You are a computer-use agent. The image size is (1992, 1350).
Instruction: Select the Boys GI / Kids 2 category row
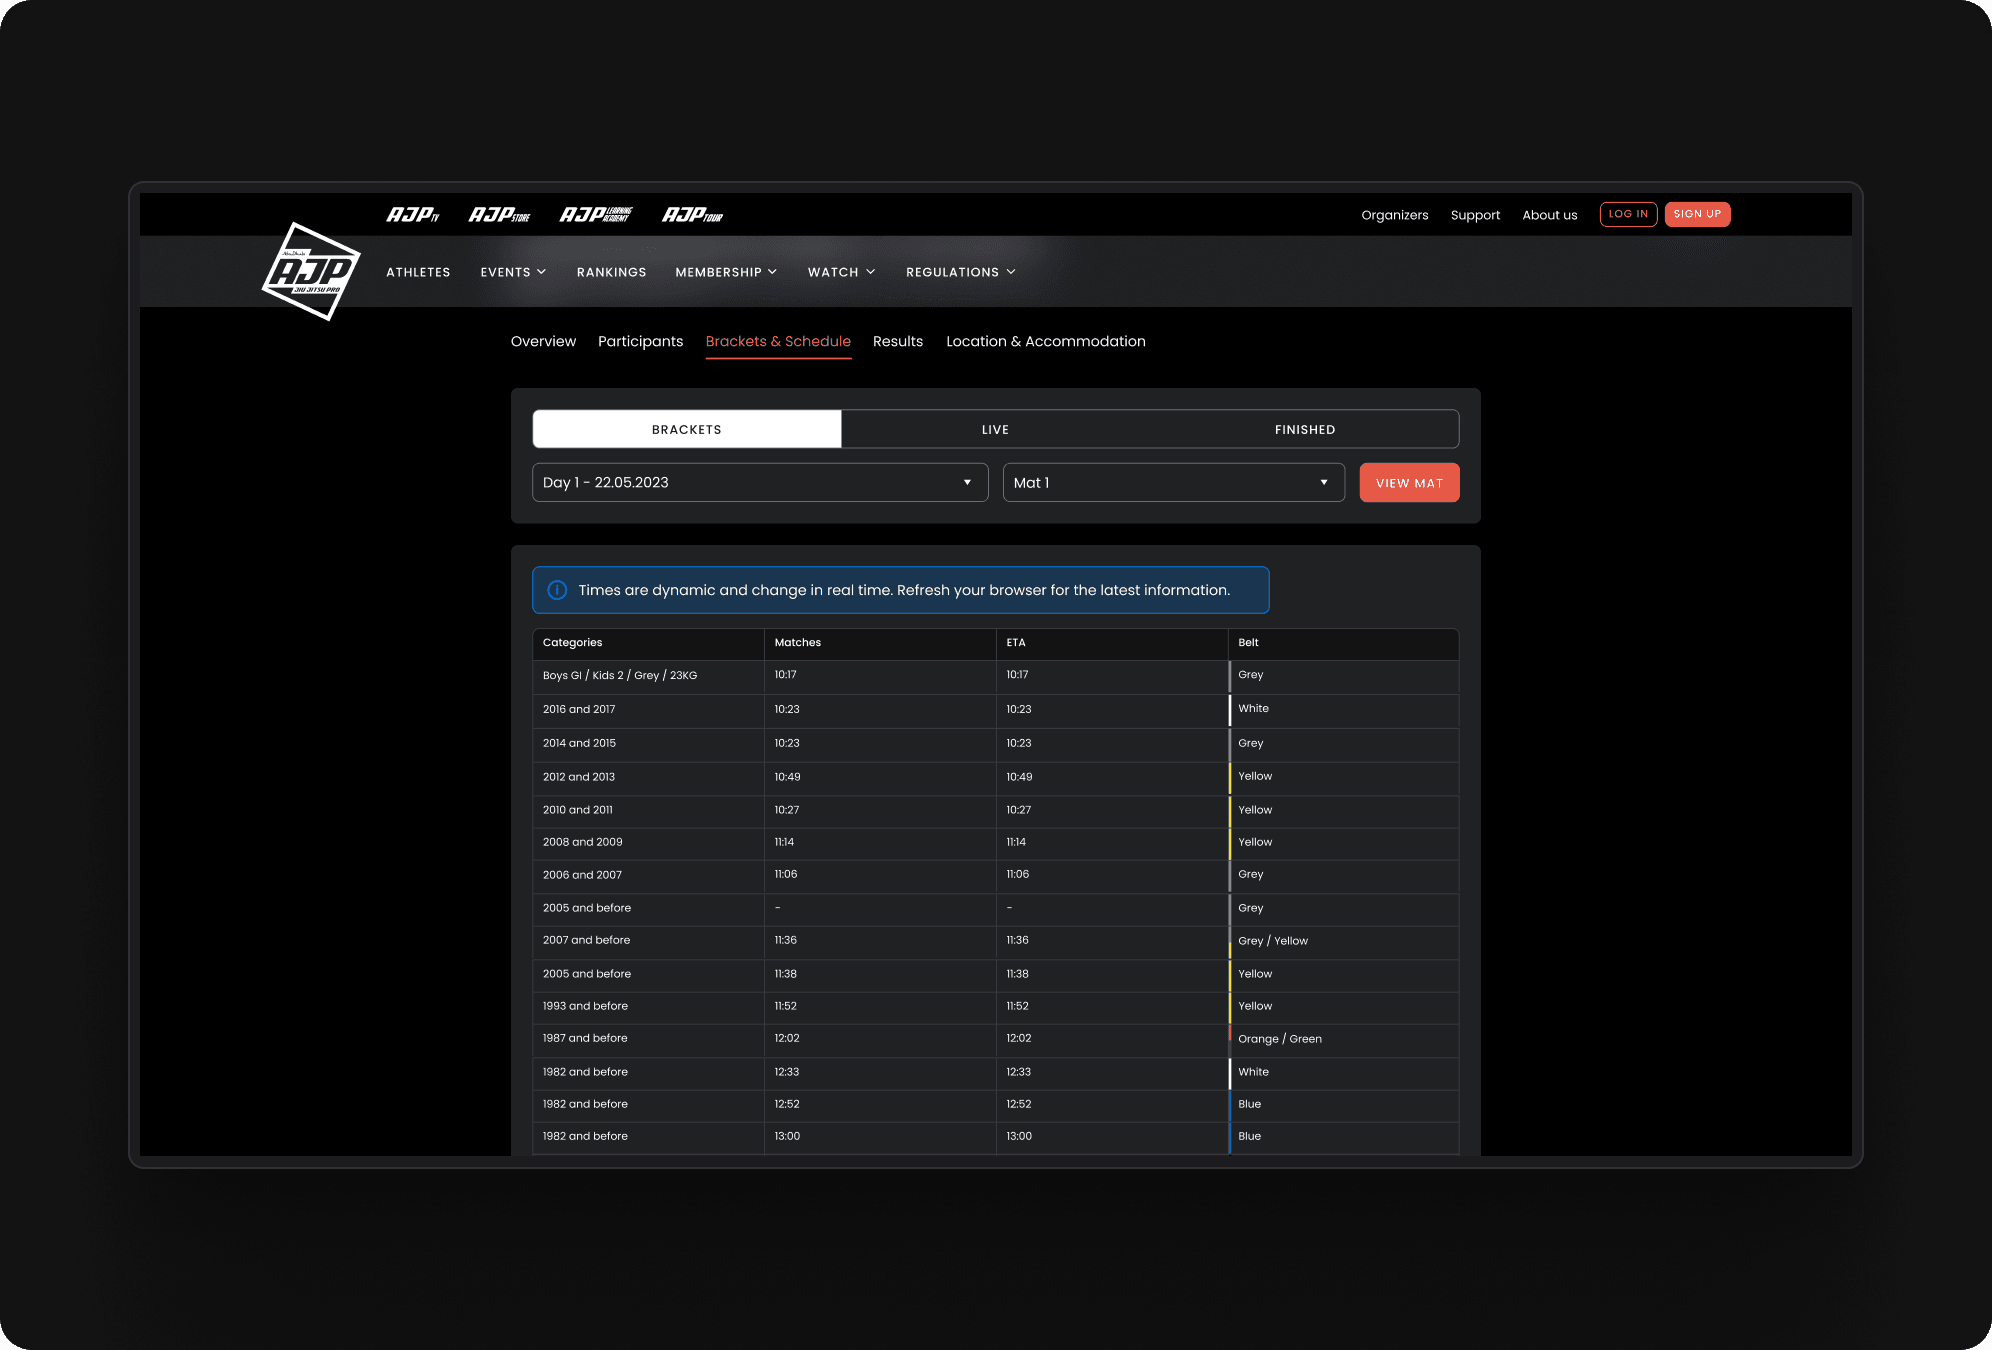coord(619,676)
